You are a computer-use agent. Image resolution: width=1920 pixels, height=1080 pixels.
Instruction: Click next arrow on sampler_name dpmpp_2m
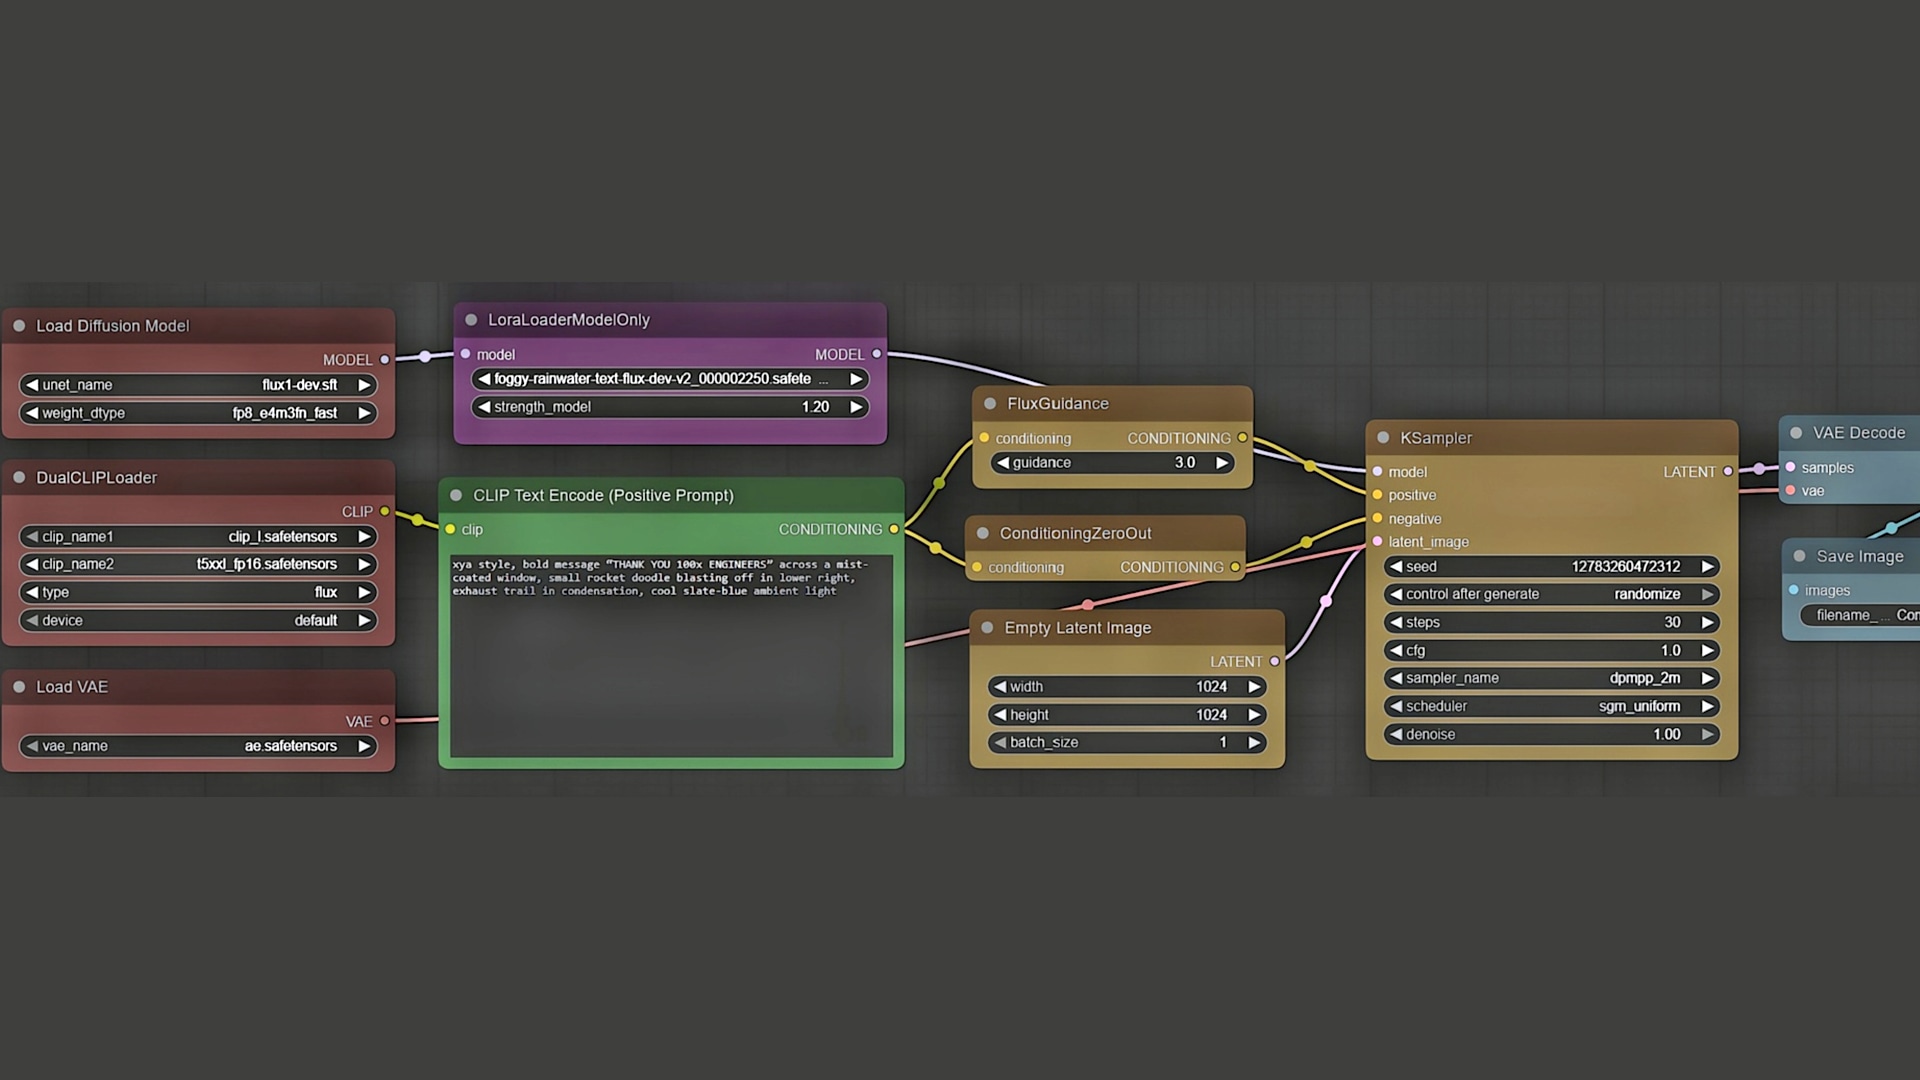[x=1708, y=678]
